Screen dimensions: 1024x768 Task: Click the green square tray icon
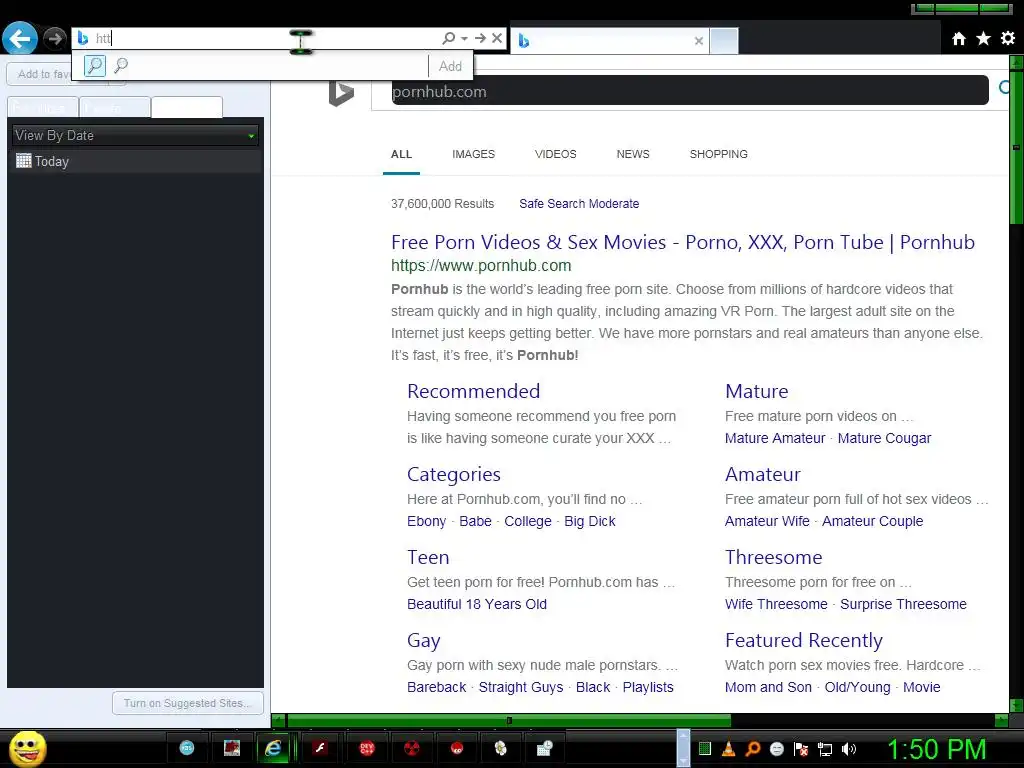tap(705, 749)
